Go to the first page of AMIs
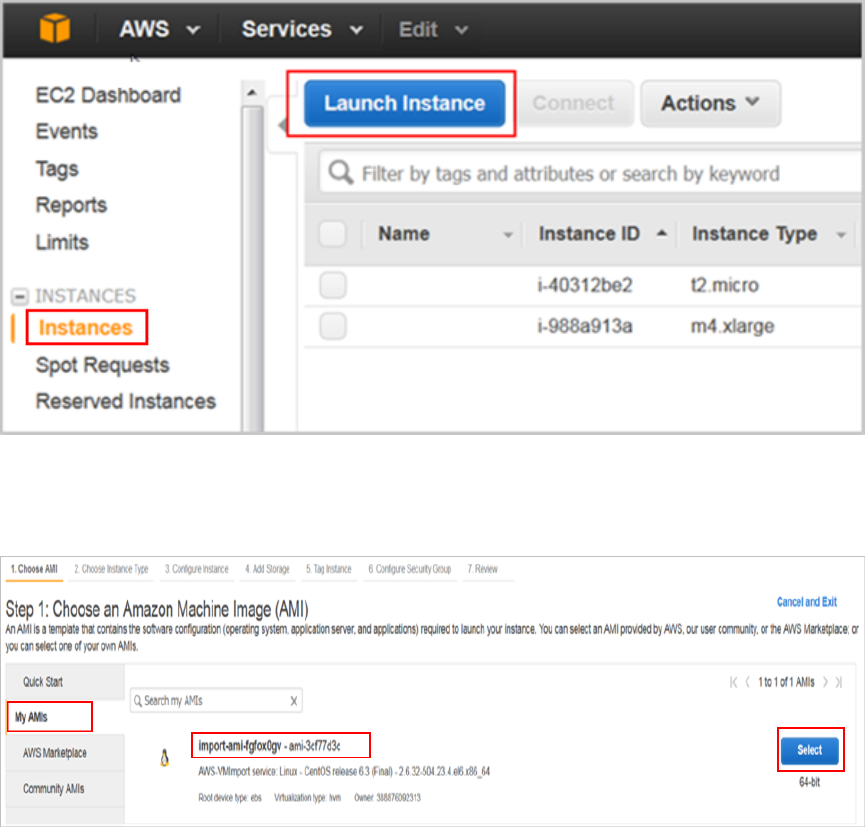 coord(733,682)
